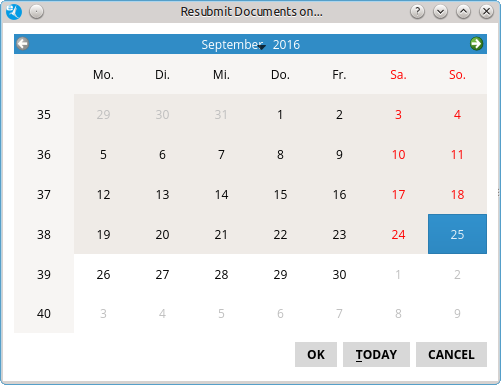Choose greyed October 8 in week 40
Image resolution: width=501 pixels, height=385 pixels.
click(x=398, y=313)
